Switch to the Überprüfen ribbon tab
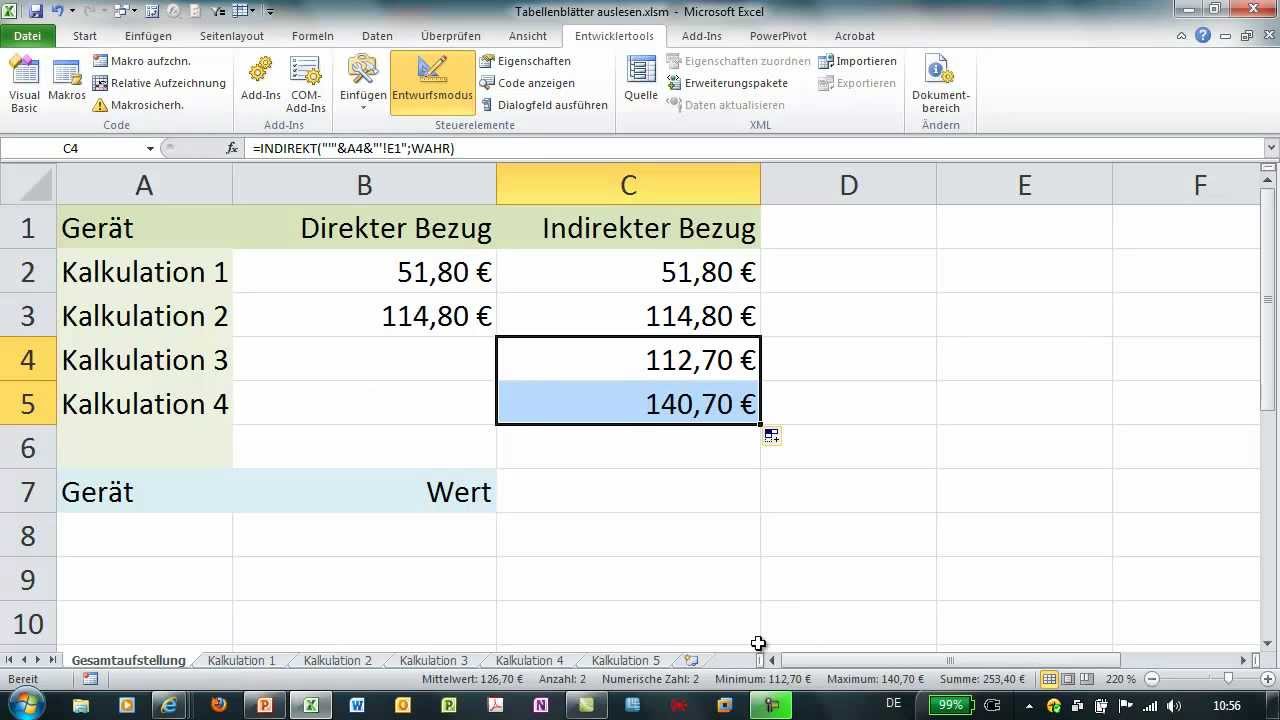Viewport: 1280px width, 720px height. [x=451, y=36]
